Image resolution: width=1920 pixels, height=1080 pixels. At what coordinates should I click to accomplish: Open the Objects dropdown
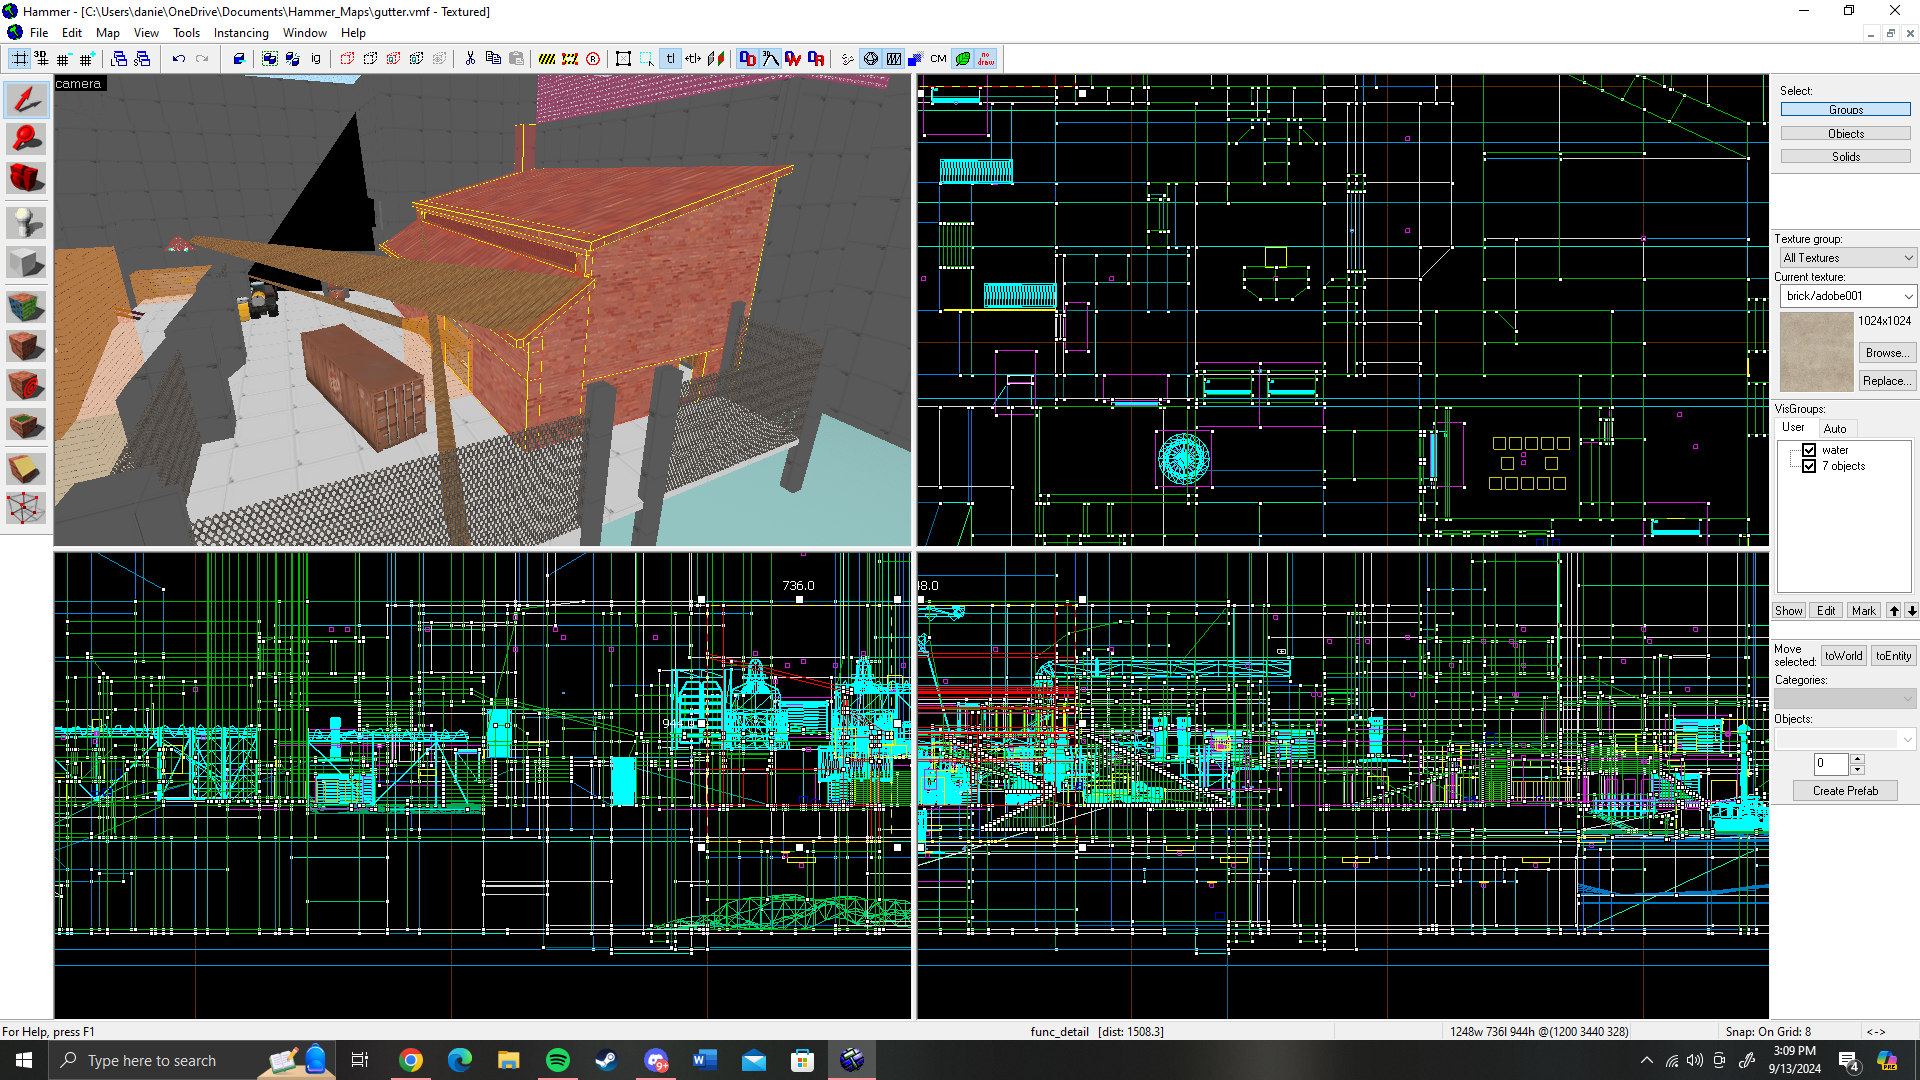[x=1846, y=738]
